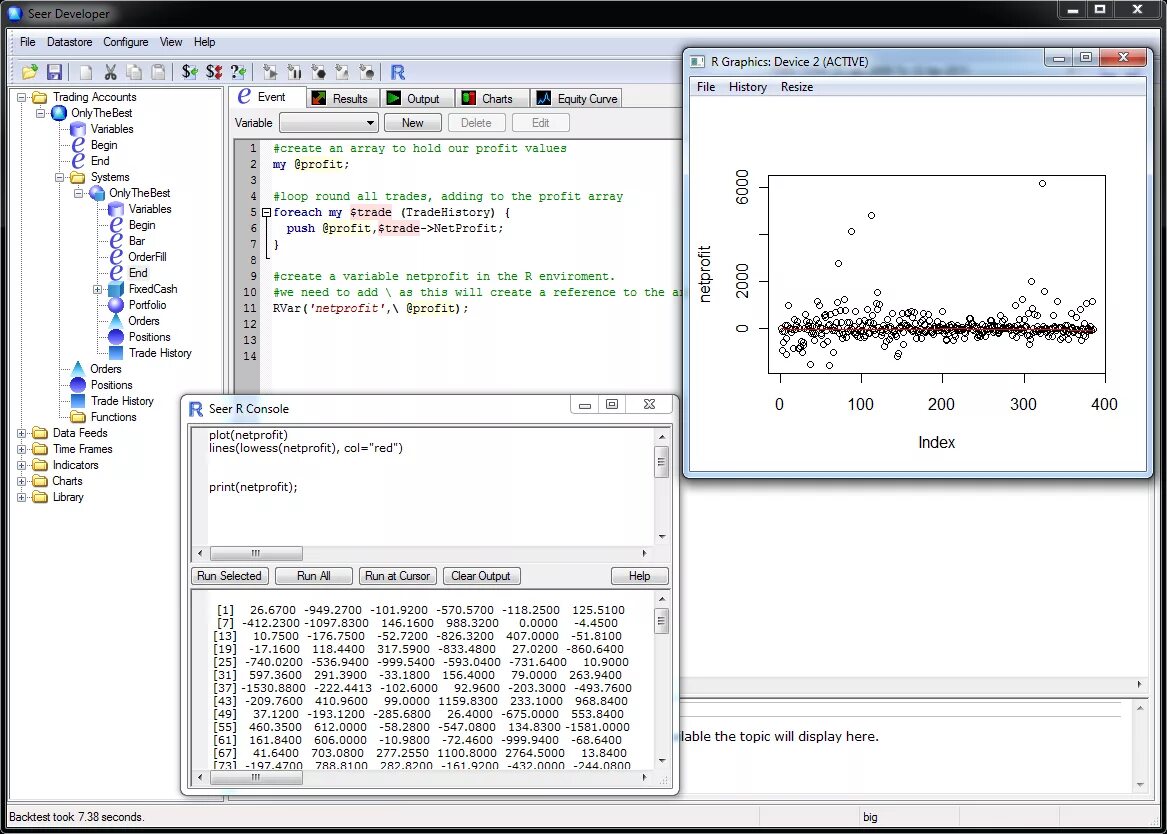This screenshot has width=1167, height=834.
Task: Expand the Data Feeds folder
Action: [22, 433]
